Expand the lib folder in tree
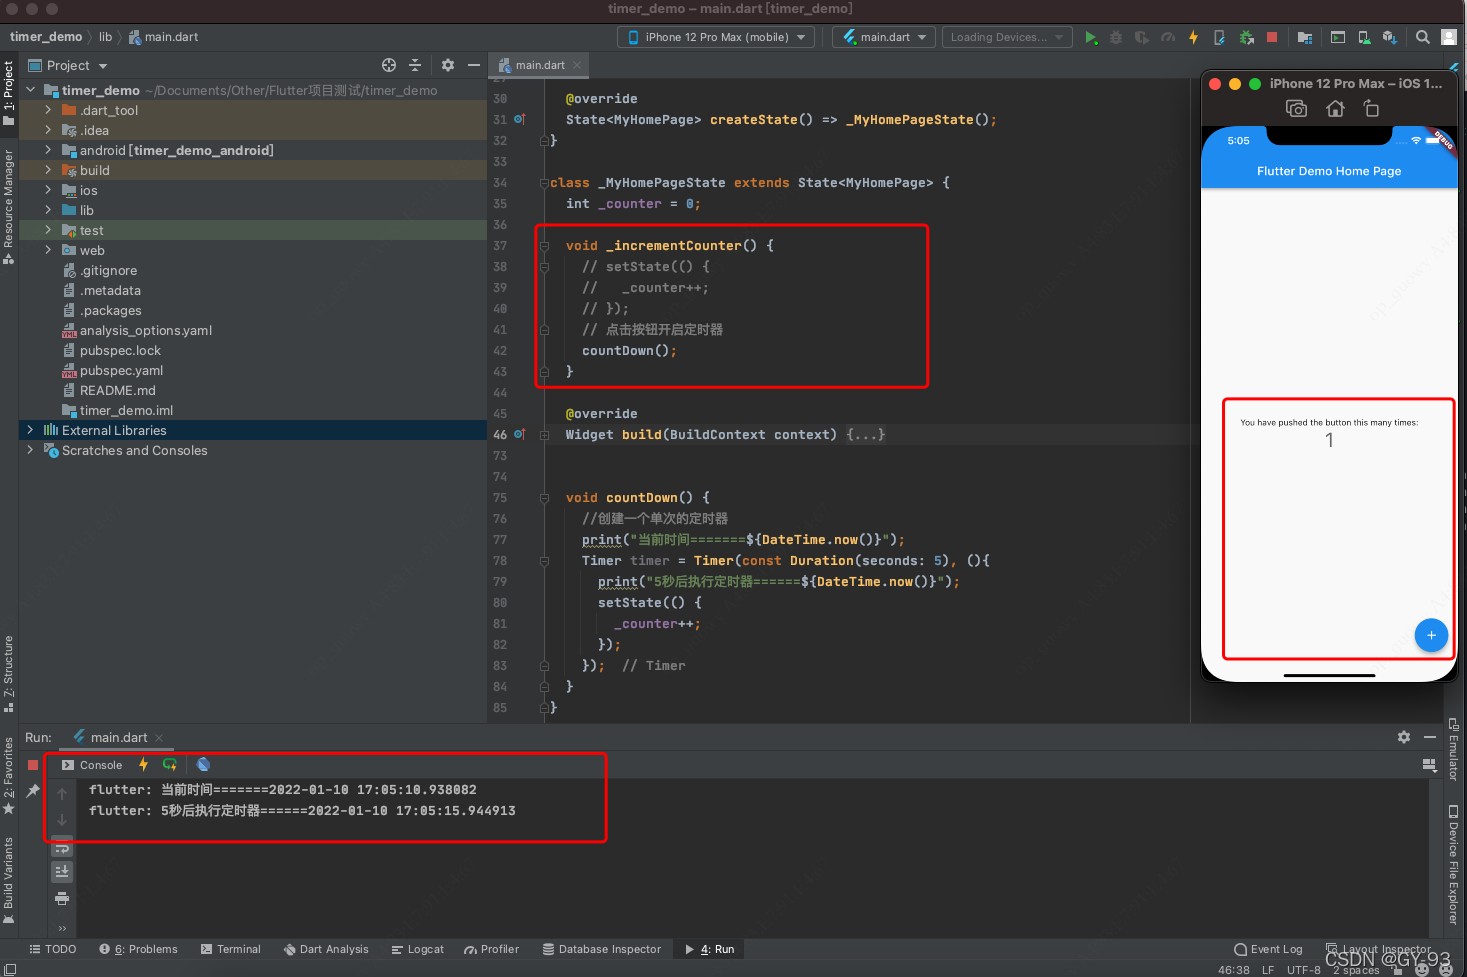The height and width of the screenshot is (977, 1467). [47, 210]
